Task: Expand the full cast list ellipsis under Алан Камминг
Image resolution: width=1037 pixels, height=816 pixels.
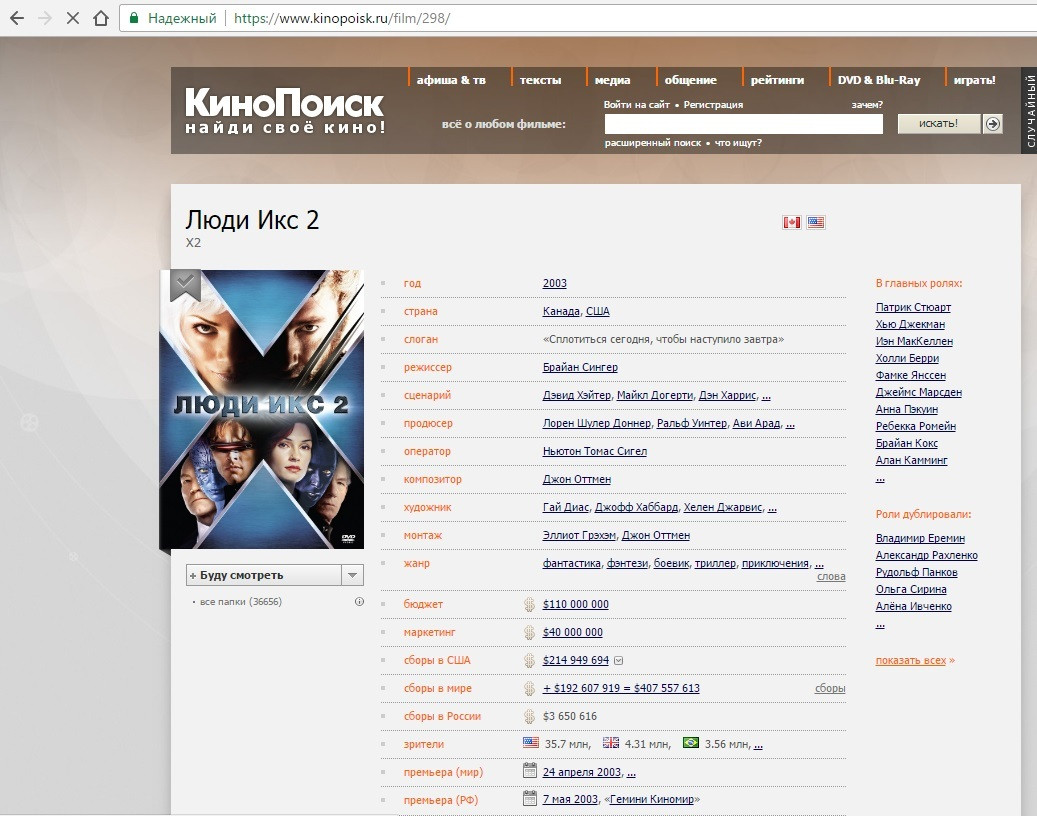Action: pyautogui.click(x=880, y=479)
